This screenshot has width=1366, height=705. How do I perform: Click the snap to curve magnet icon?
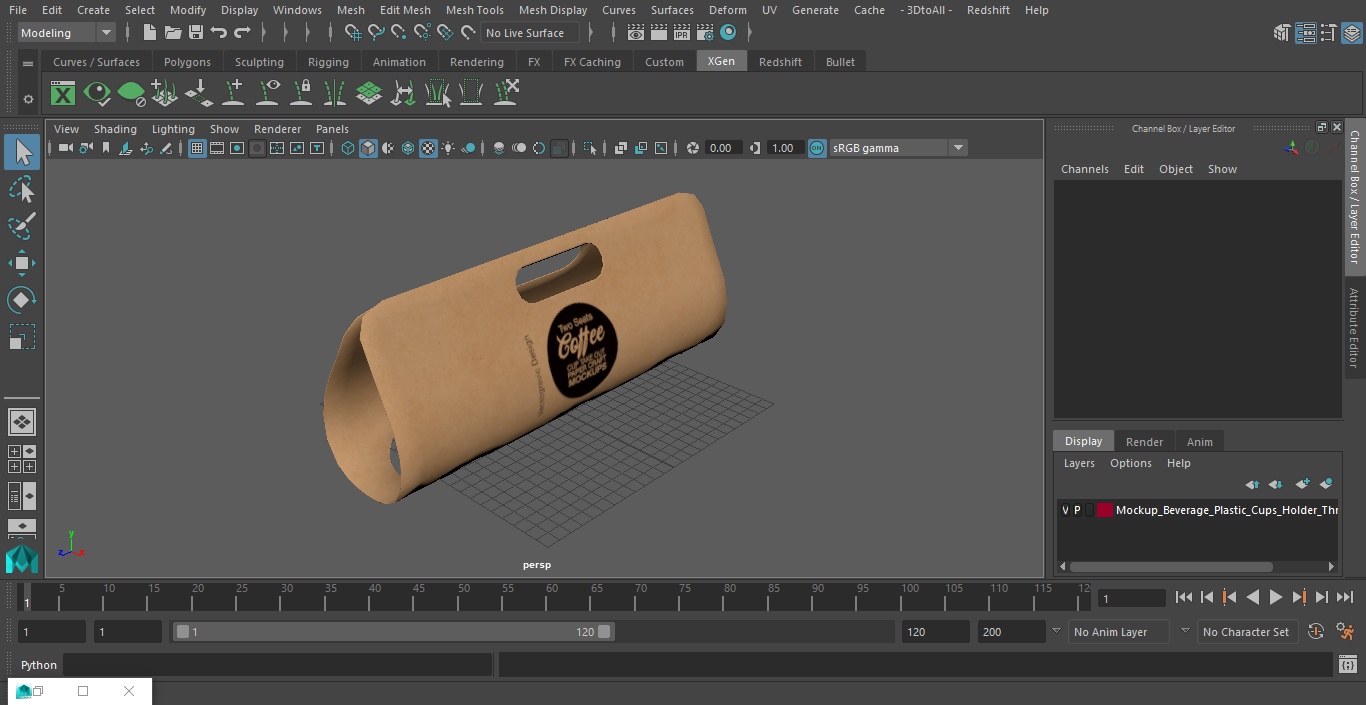pos(376,33)
